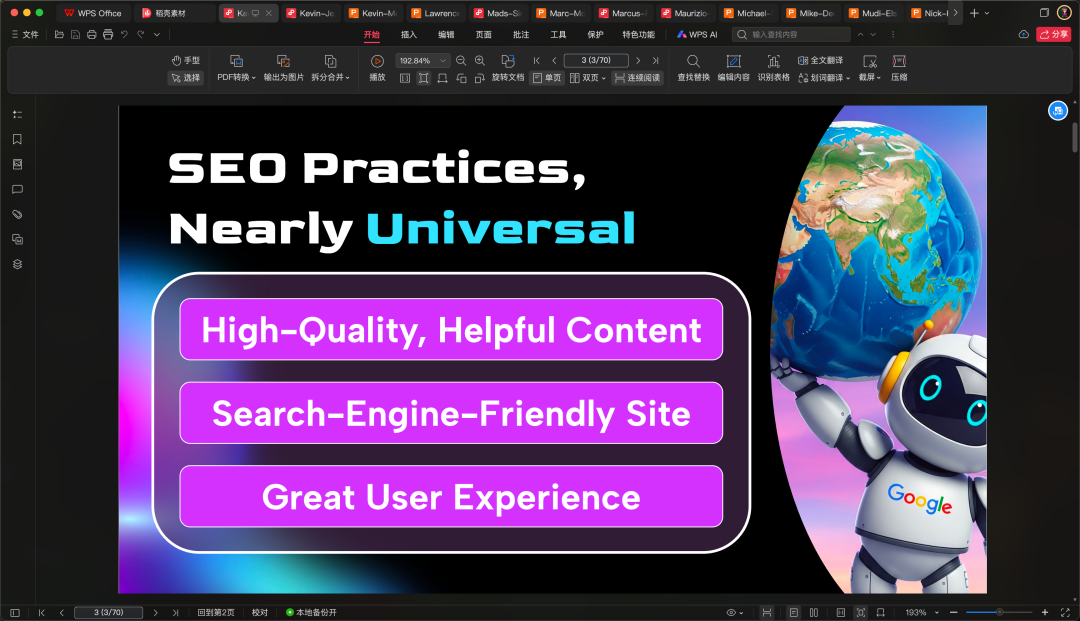1080x621 pixels.
Task: Toggle 连续阅读 continuous reading
Action: (637, 78)
